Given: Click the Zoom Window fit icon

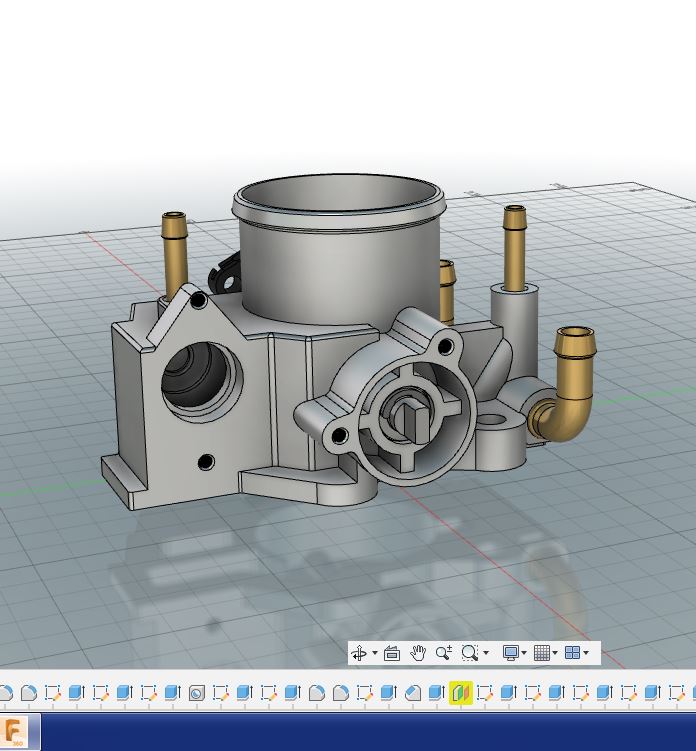Looking at the screenshot, I should (469, 653).
